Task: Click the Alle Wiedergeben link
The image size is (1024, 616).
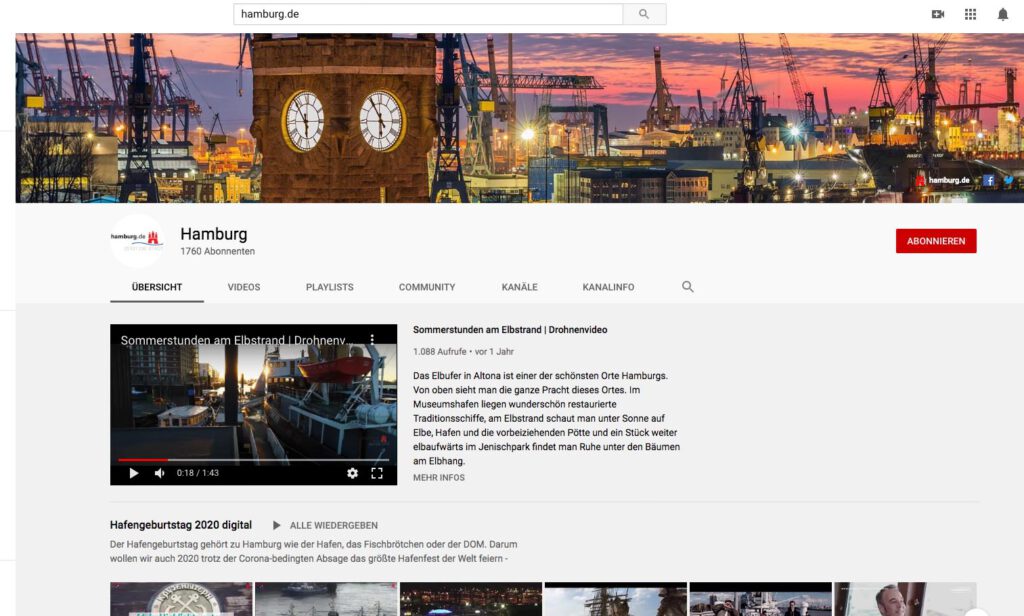Action: (334, 525)
